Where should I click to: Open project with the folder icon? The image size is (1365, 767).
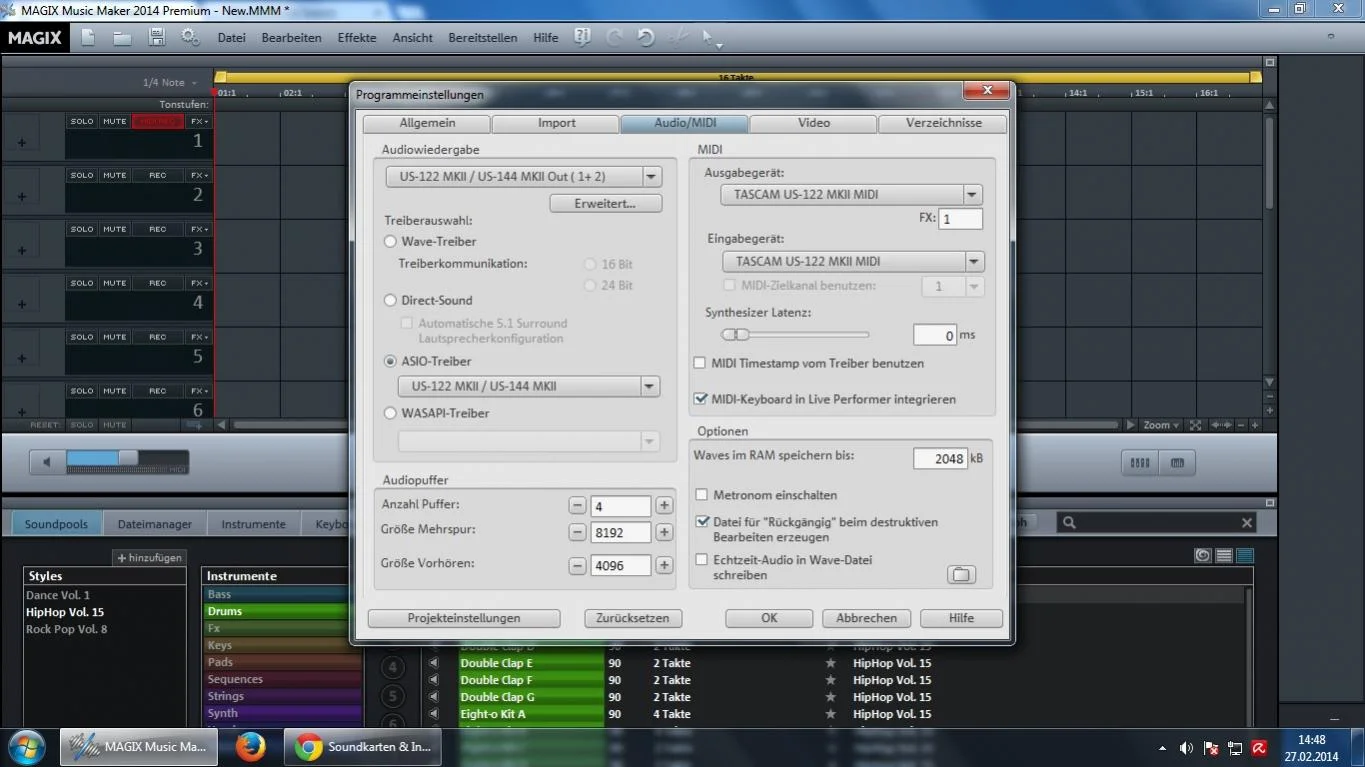point(122,38)
